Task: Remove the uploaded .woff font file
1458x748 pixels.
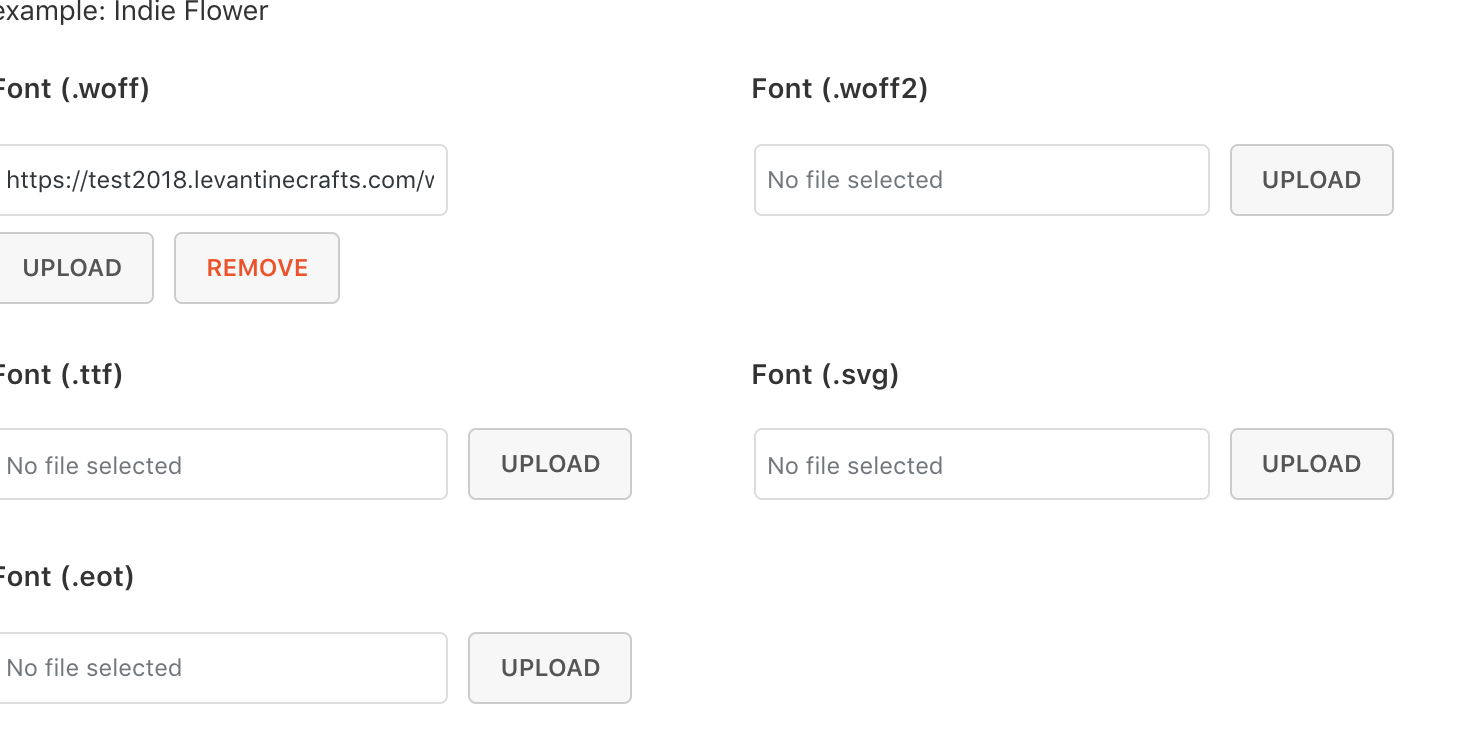Action: 257,268
